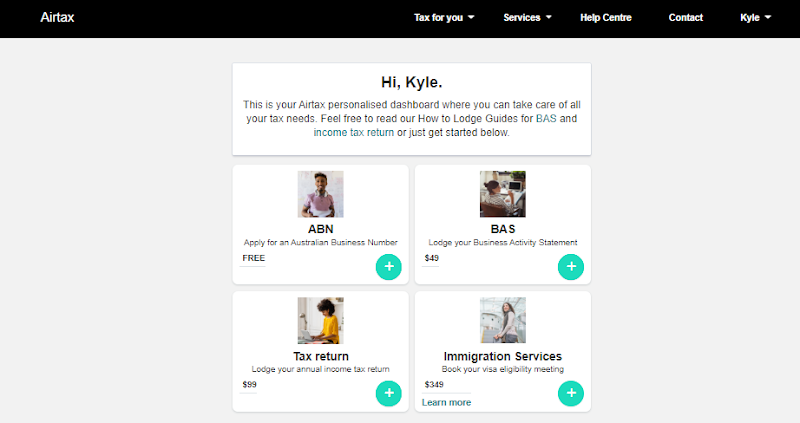Click 'Lodge your Business Activity Statement' text
Viewport: 800px width, 423px height.
pyautogui.click(x=503, y=242)
